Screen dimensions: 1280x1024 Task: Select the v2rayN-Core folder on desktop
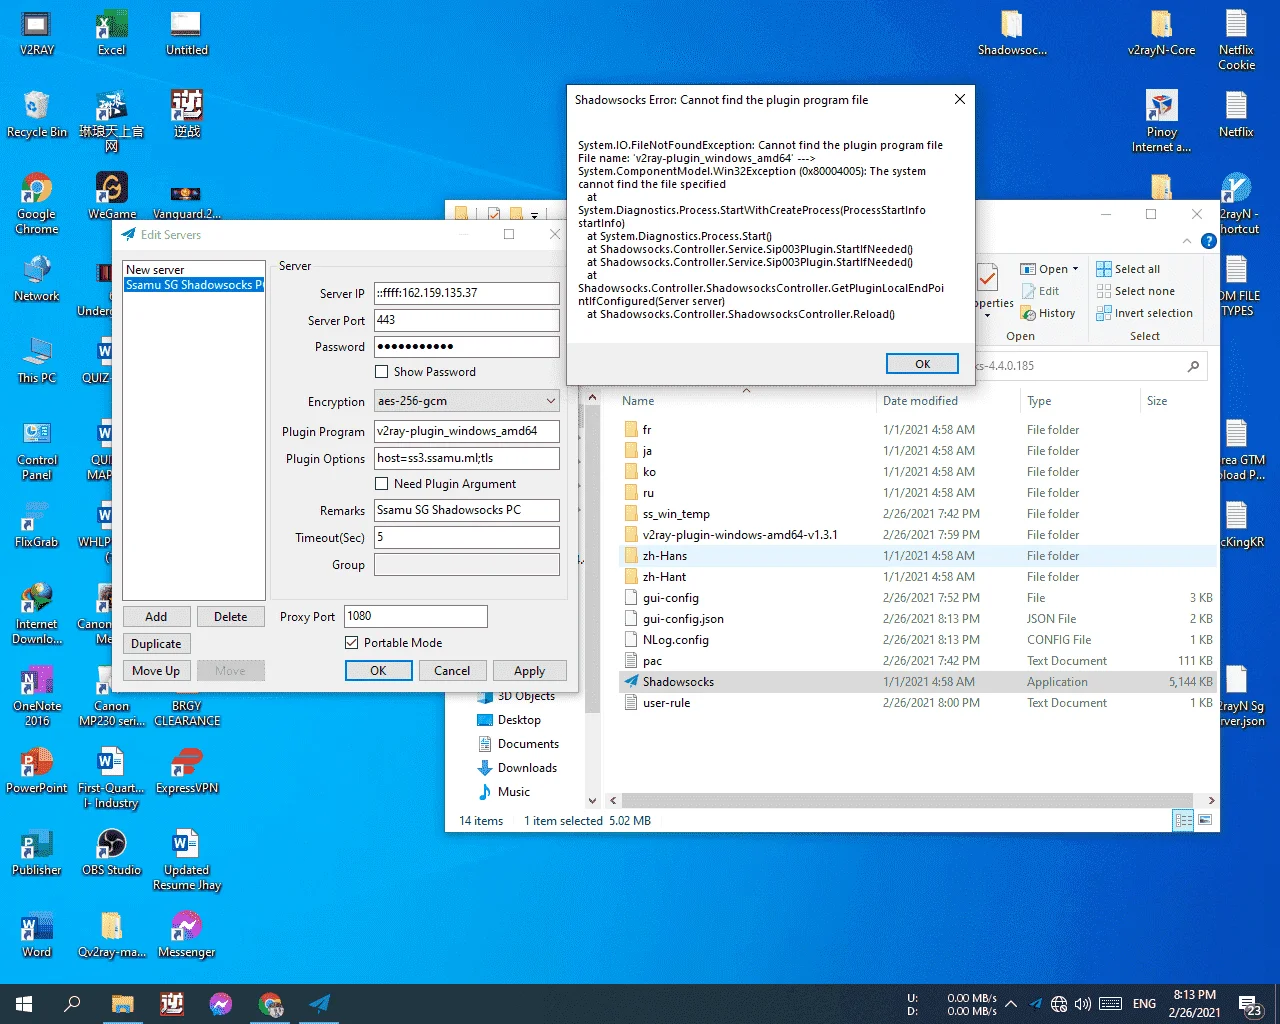[x=1161, y=33]
